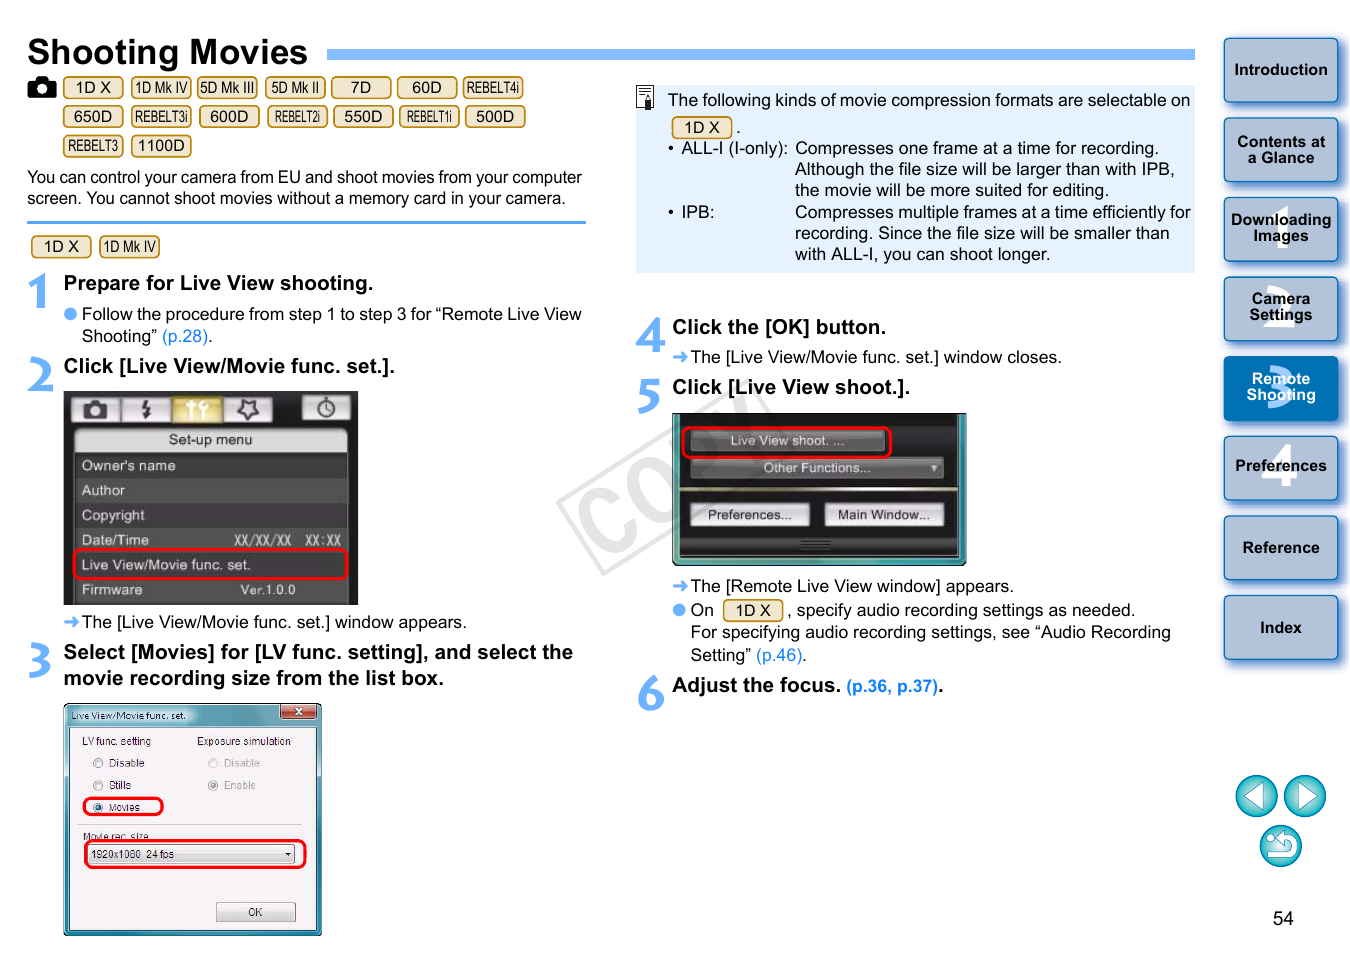Image resolution: width=1350 pixels, height=954 pixels.
Task: Click the REBELT1i model badge
Action: 429,117
